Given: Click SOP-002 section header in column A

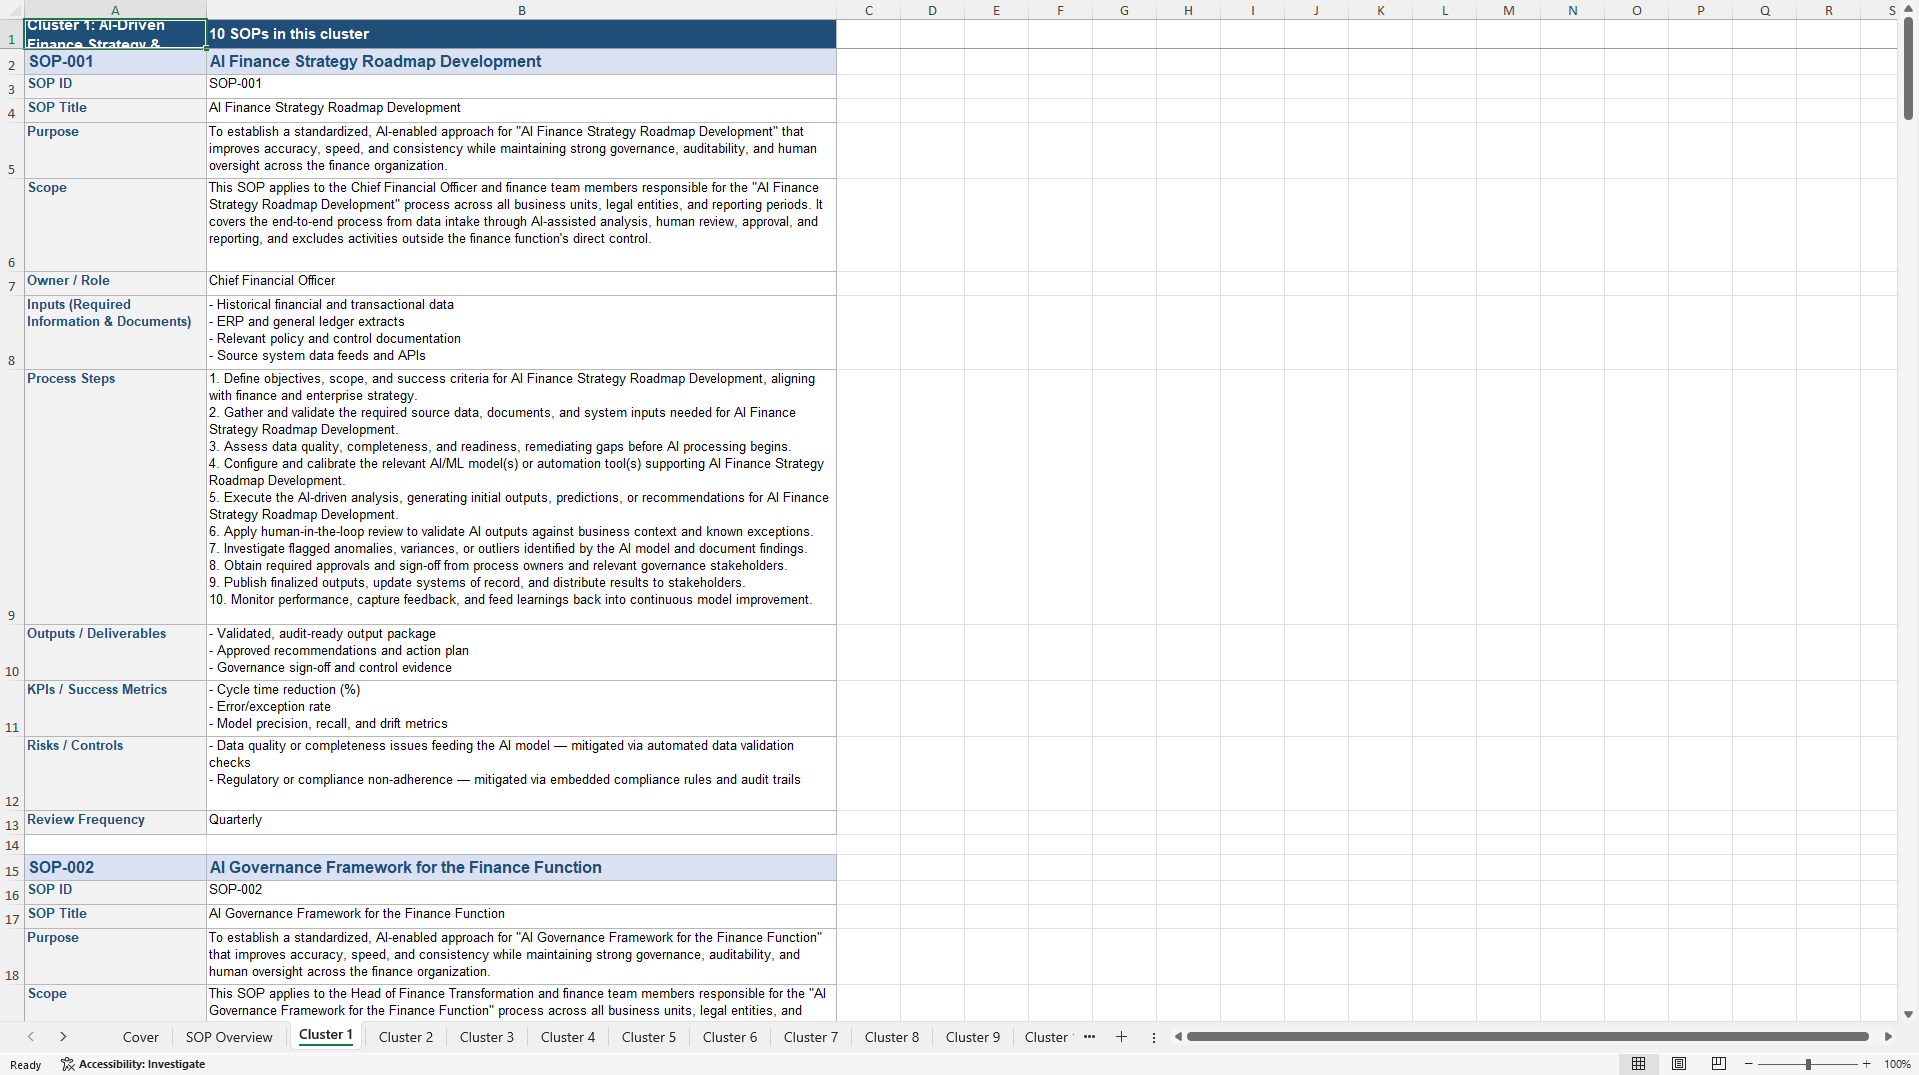Looking at the screenshot, I should click(115, 867).
